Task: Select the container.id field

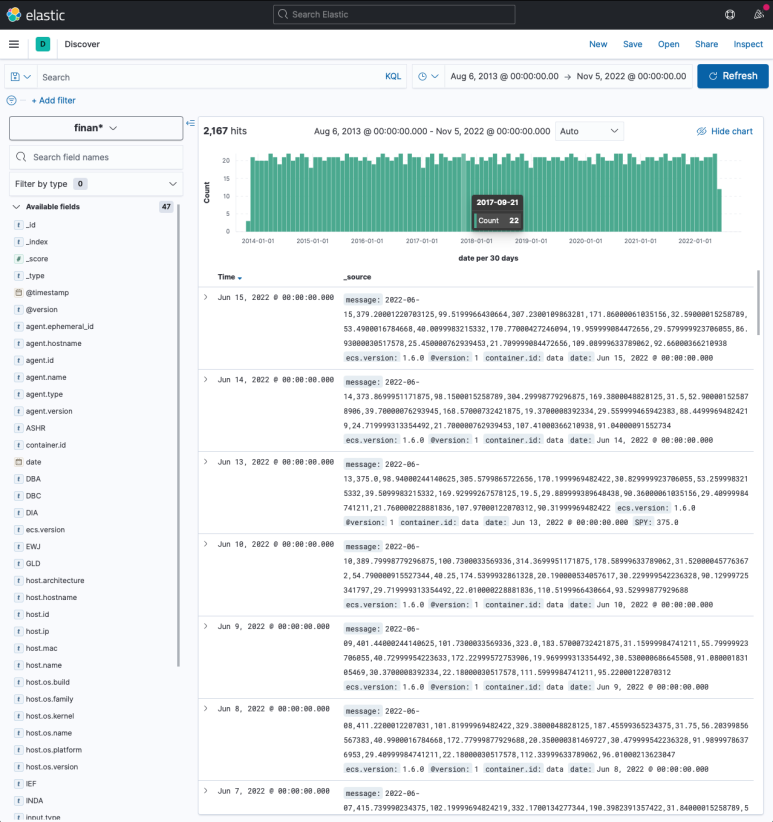Action: pos(46,445)
